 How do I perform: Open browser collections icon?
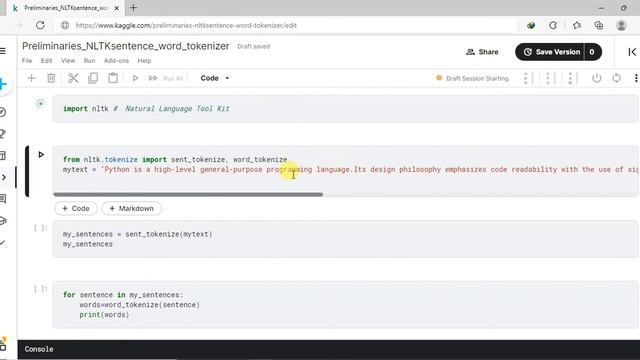(x=599, y=25)
